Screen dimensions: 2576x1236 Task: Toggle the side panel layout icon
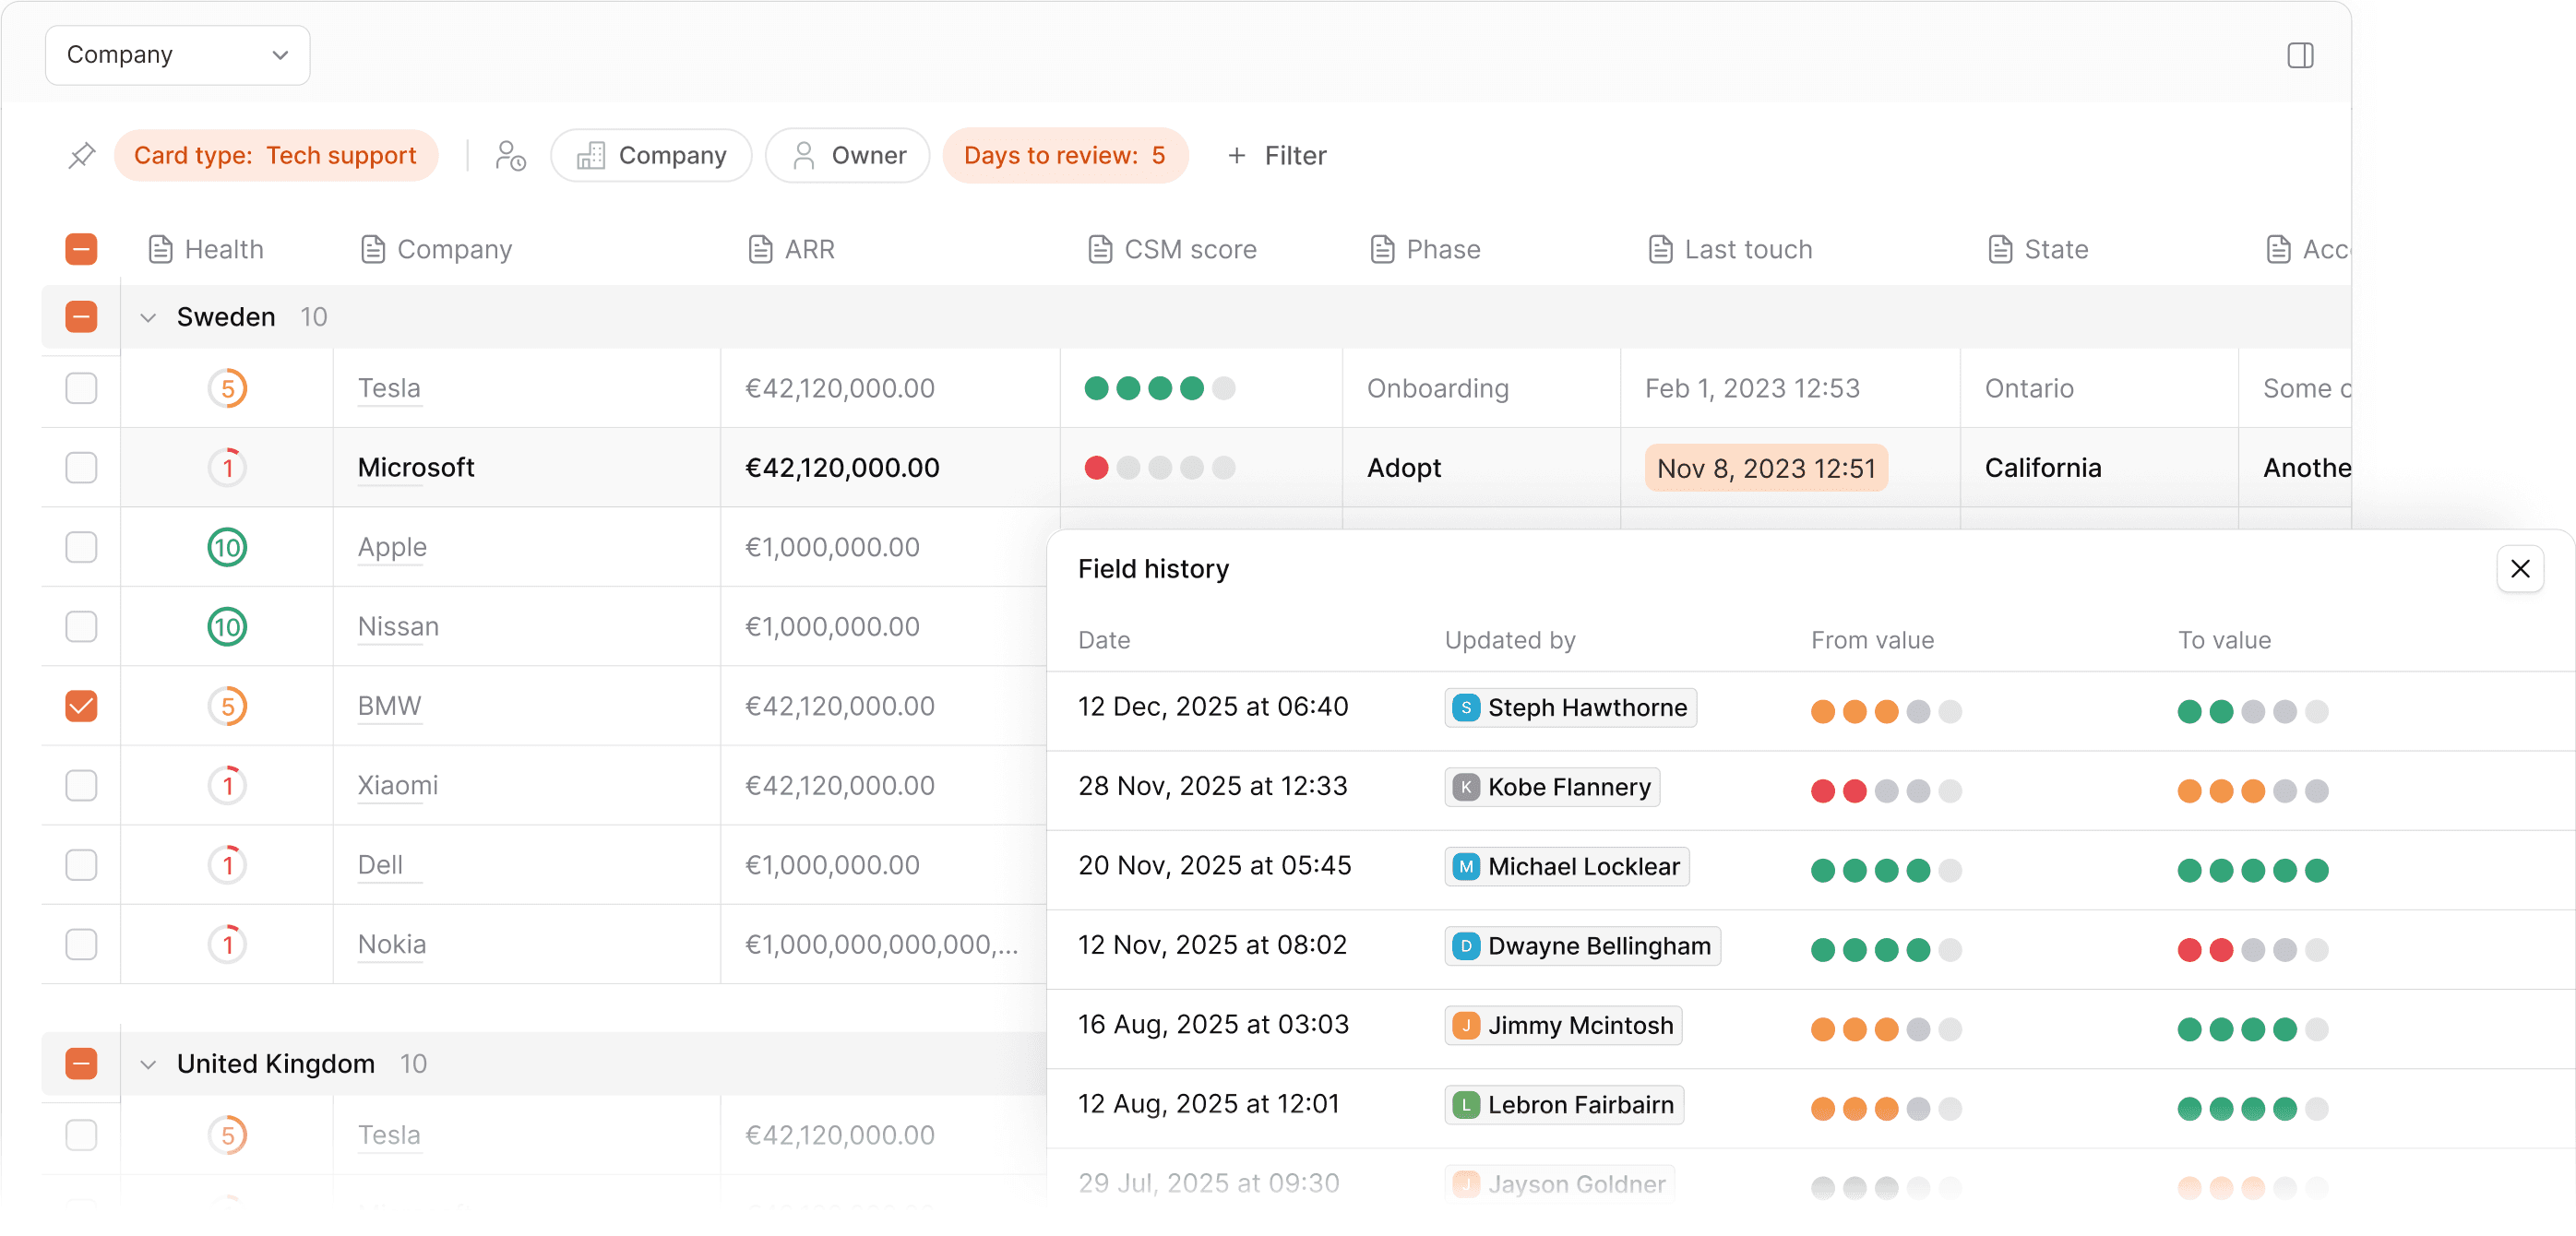pyautogui.click(x=2299, y=55)
